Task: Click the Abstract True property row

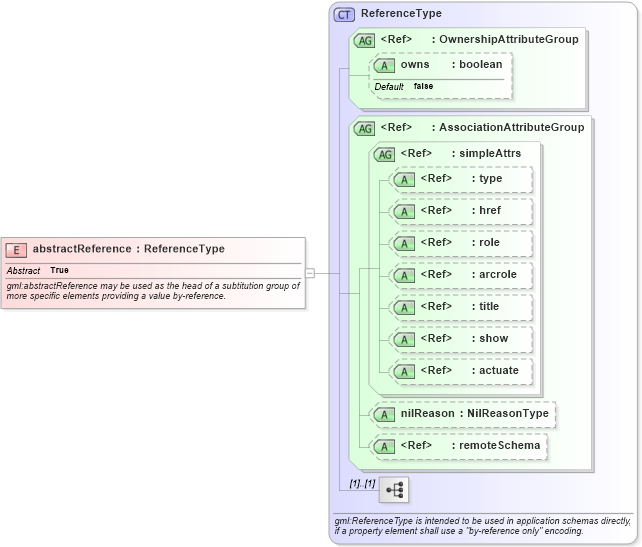Action: point(154,270)
